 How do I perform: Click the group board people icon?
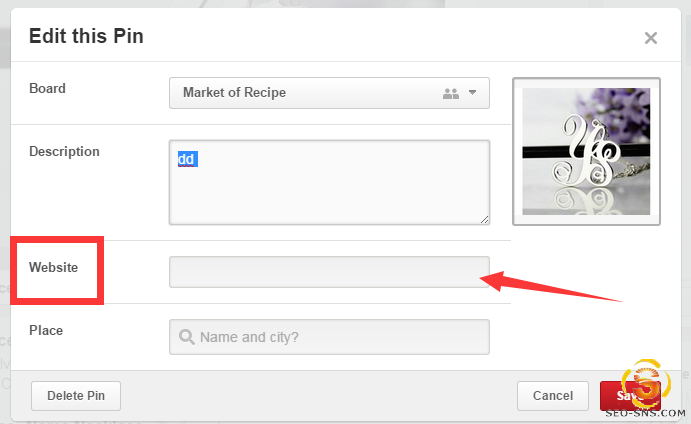pyautogui.click(x=450, y=93)
